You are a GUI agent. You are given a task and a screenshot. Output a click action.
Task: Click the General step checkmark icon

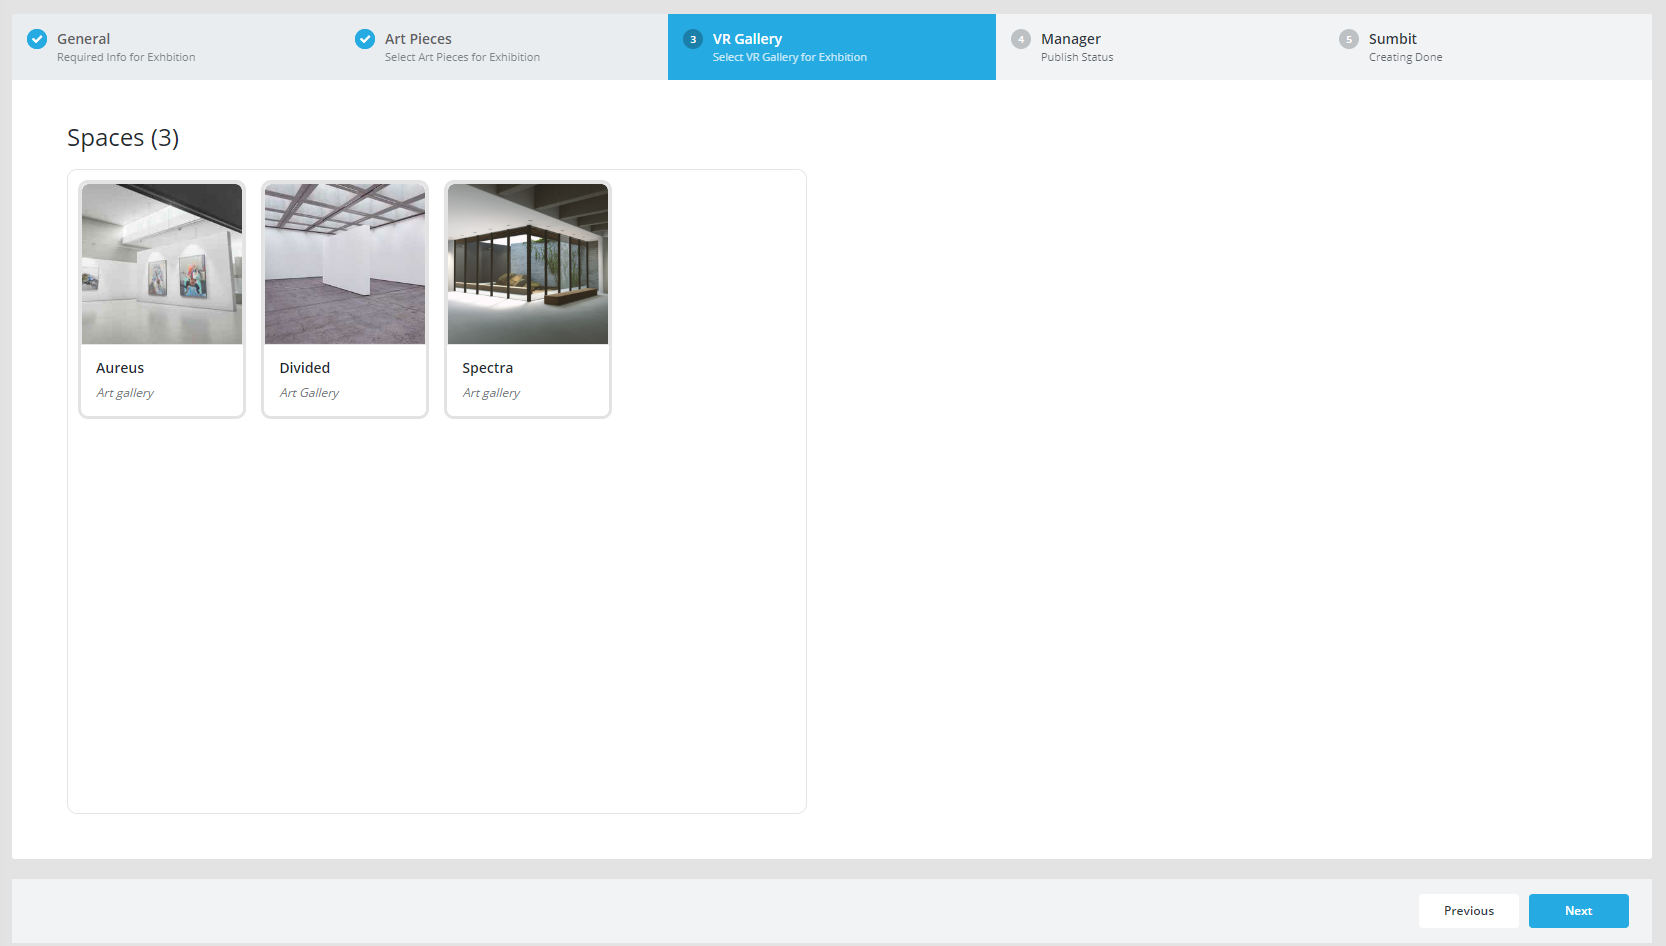tap(37, 39)
